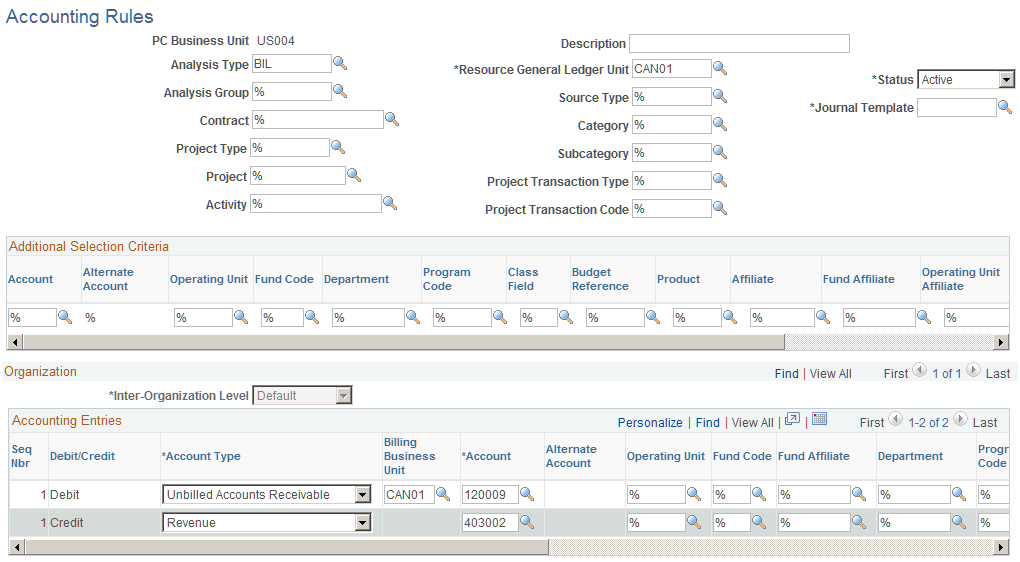Look up account 120009 in Debit row
Screen dimensions: 1020x562
click(x=527, y=494)
